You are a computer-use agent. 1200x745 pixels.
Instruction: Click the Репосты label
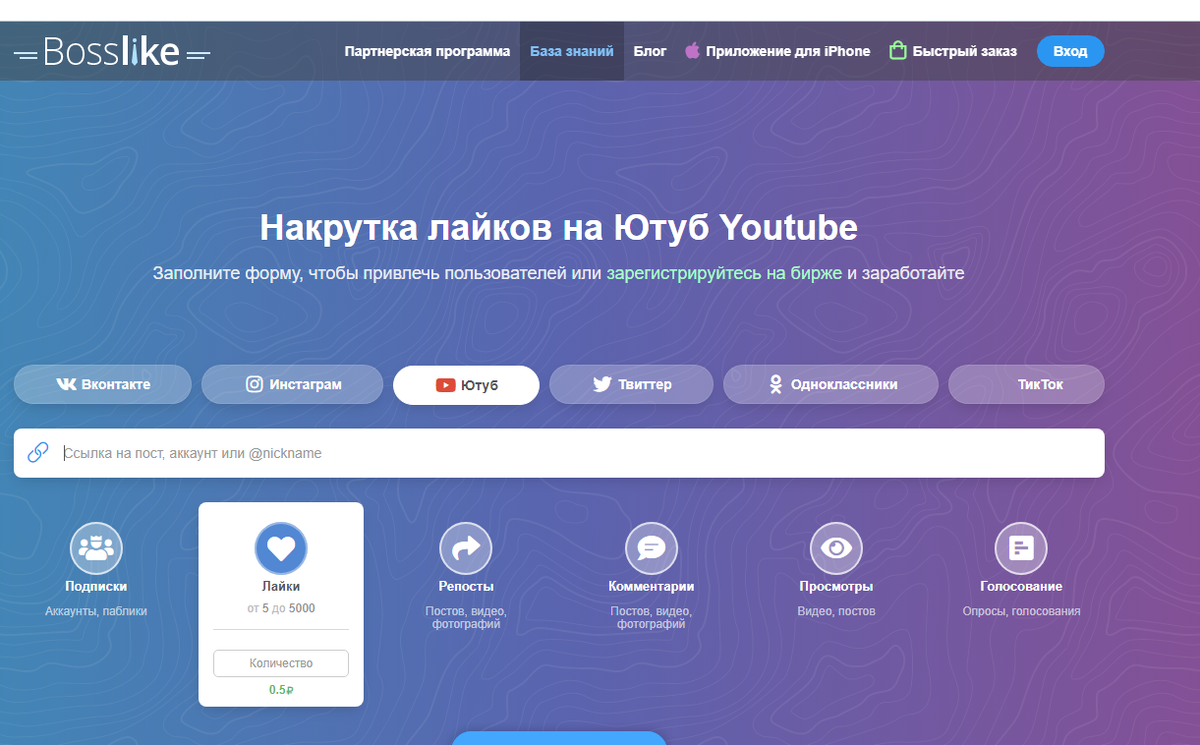(466, 587)
